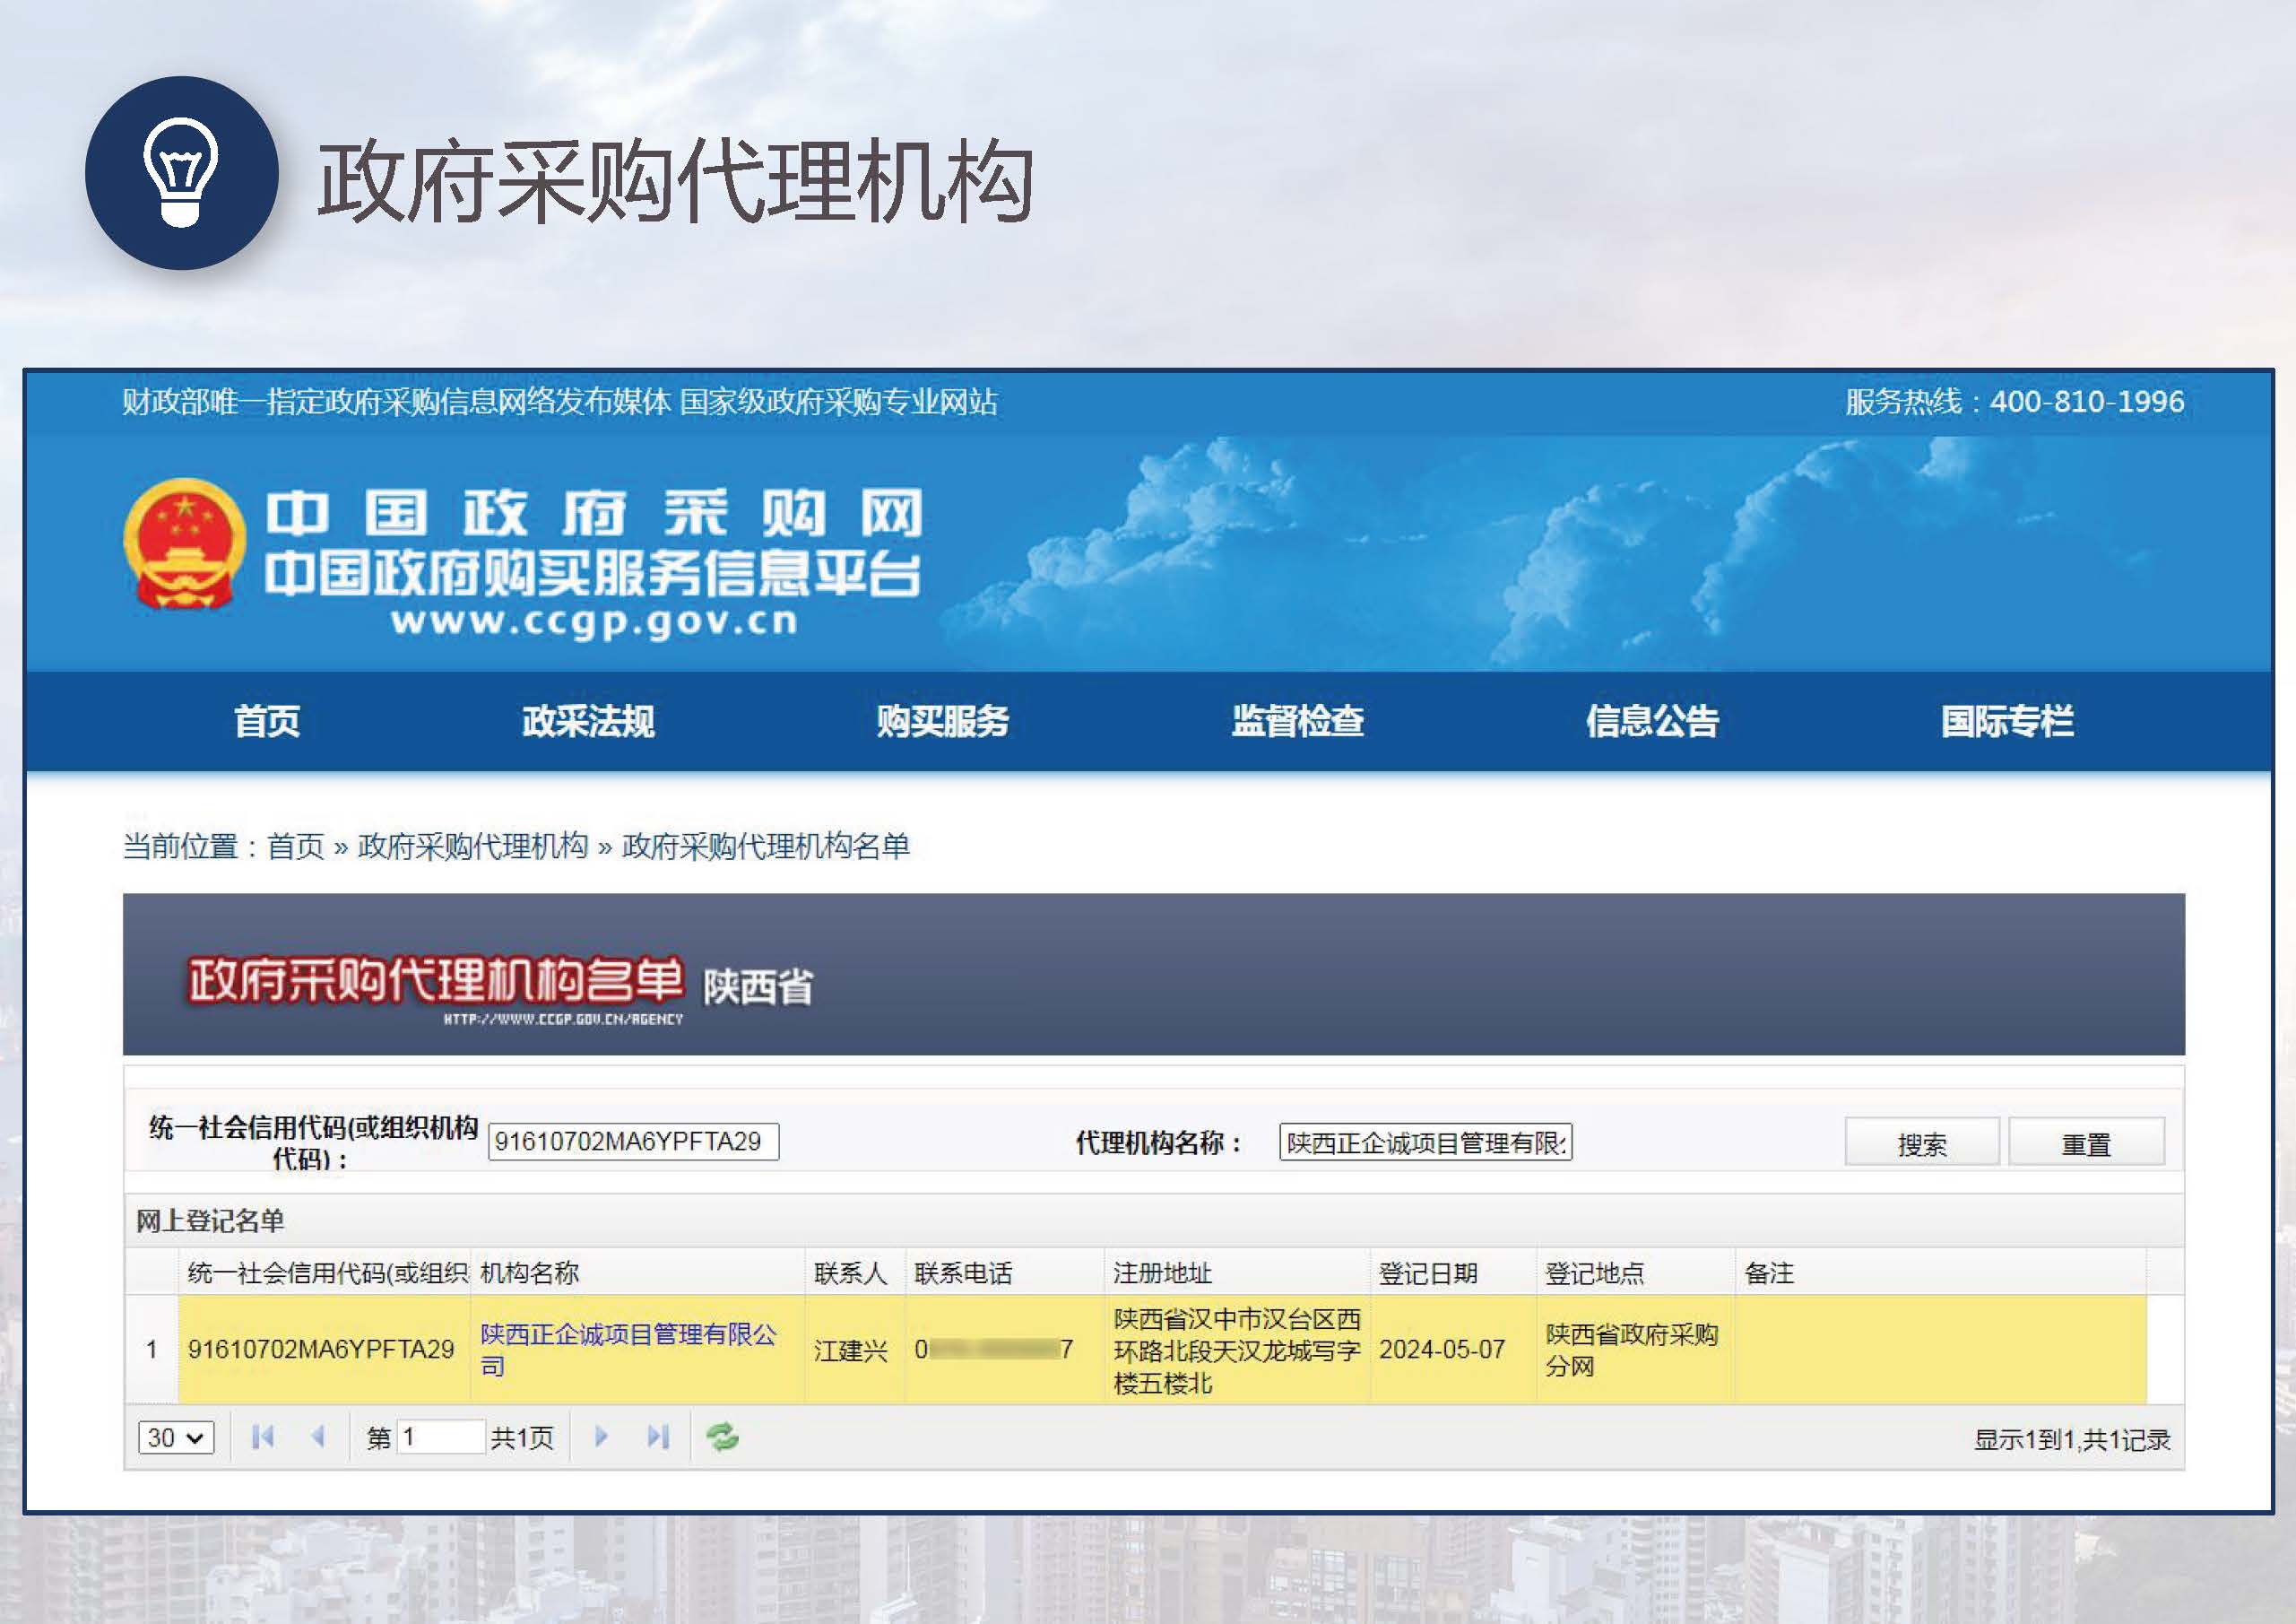
Task: Click the lightbulb icon beside the slide title
Action: [x=181, y=173]
